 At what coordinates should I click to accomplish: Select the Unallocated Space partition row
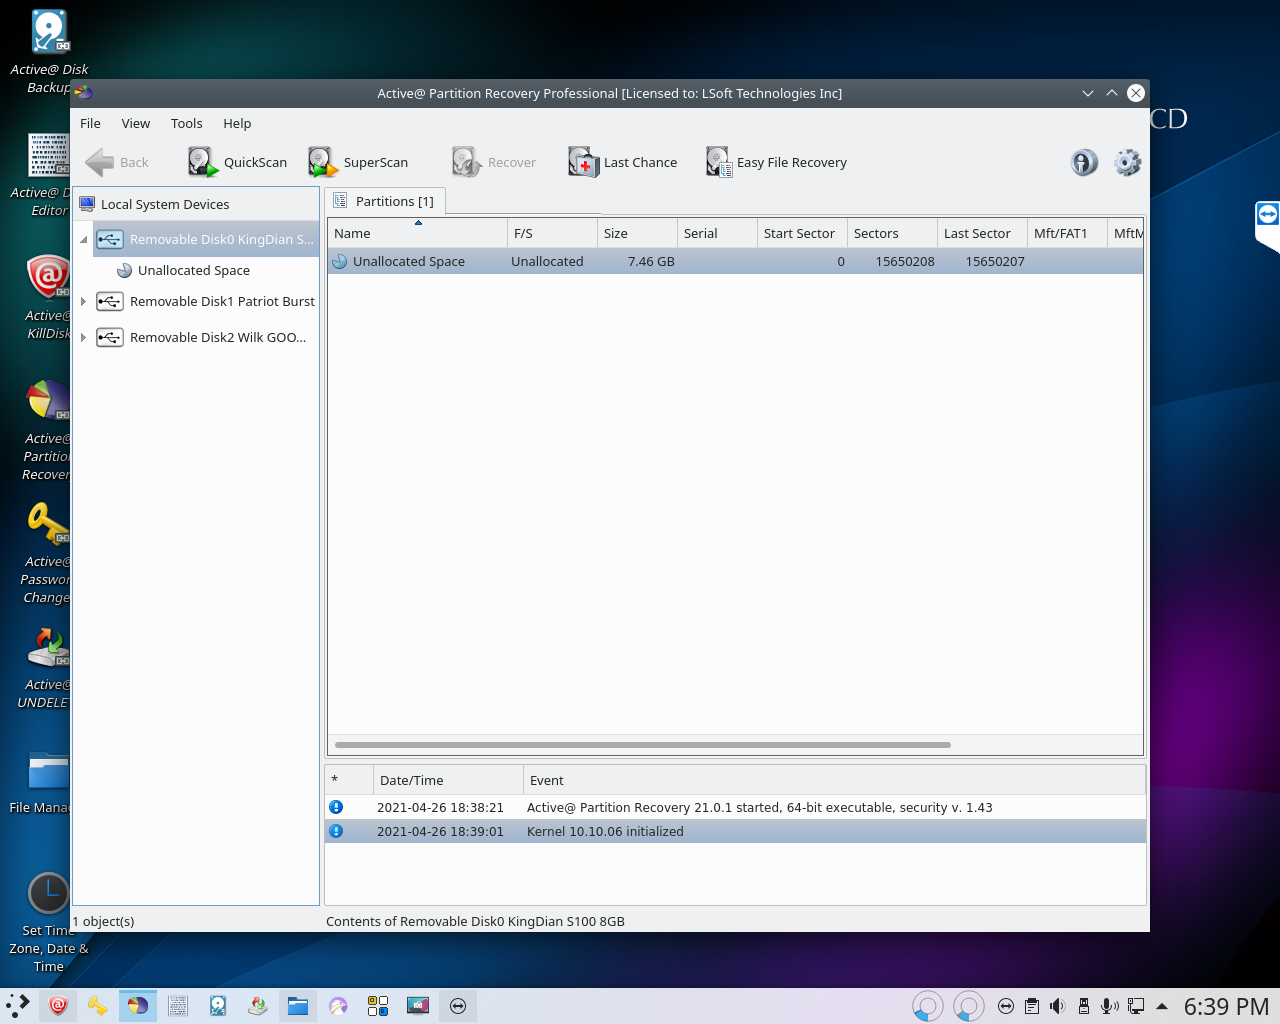point(735,261)
